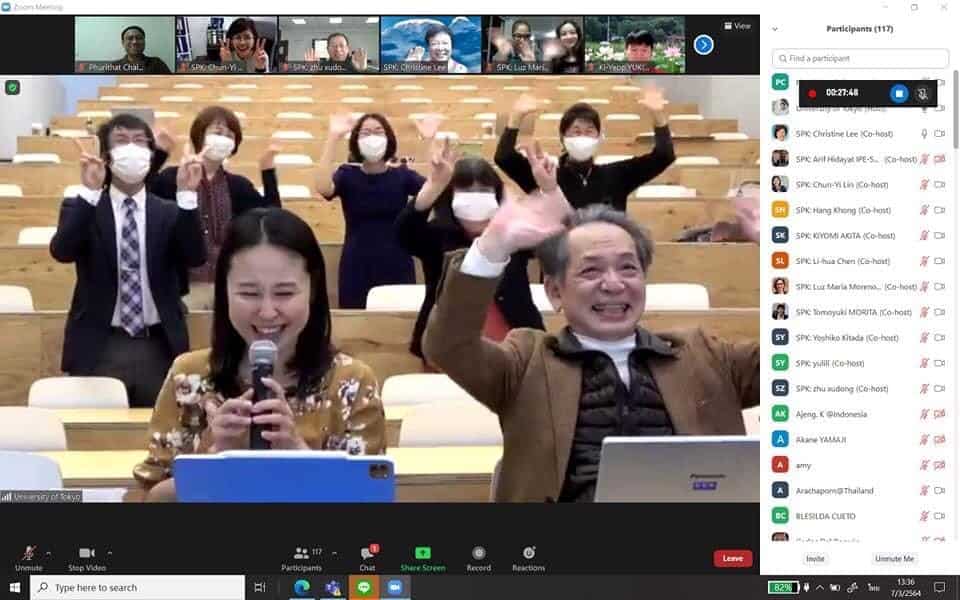The height and width of the screenshot is (600, 960).
Task: Click the Find a participant search box
Action: 860,59
